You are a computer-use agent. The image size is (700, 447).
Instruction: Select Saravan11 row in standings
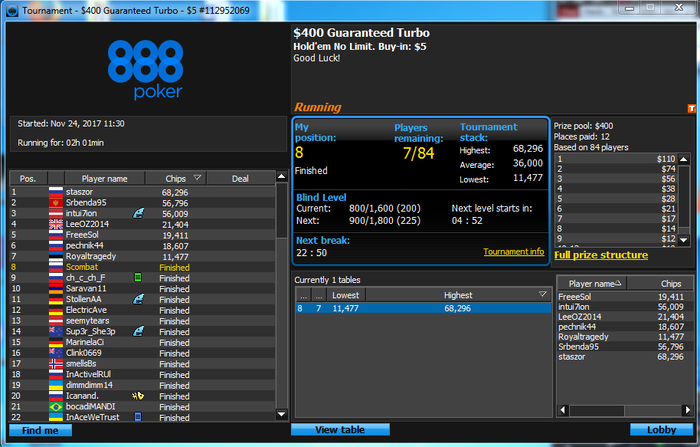pos(142,288)
